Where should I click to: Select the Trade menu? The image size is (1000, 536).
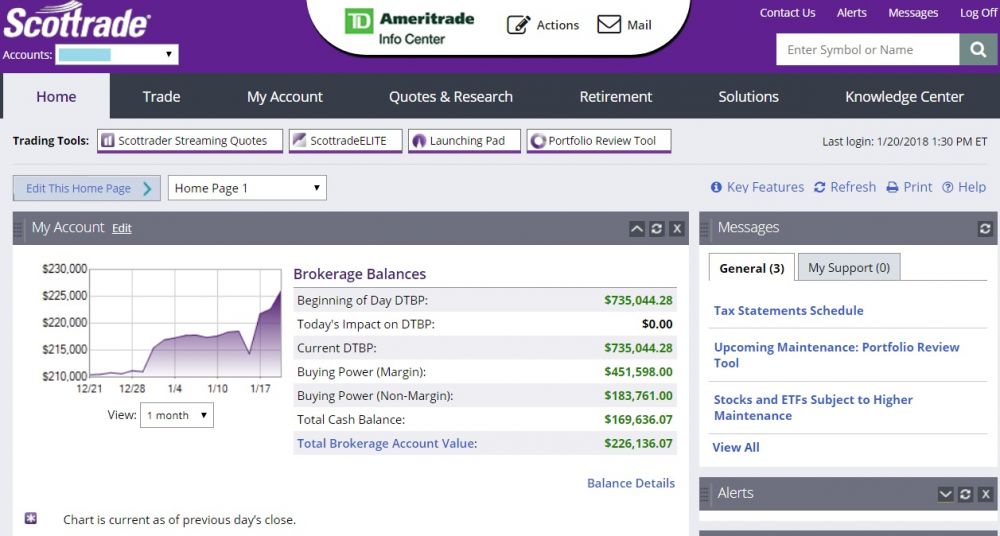(x=161, y=97)
